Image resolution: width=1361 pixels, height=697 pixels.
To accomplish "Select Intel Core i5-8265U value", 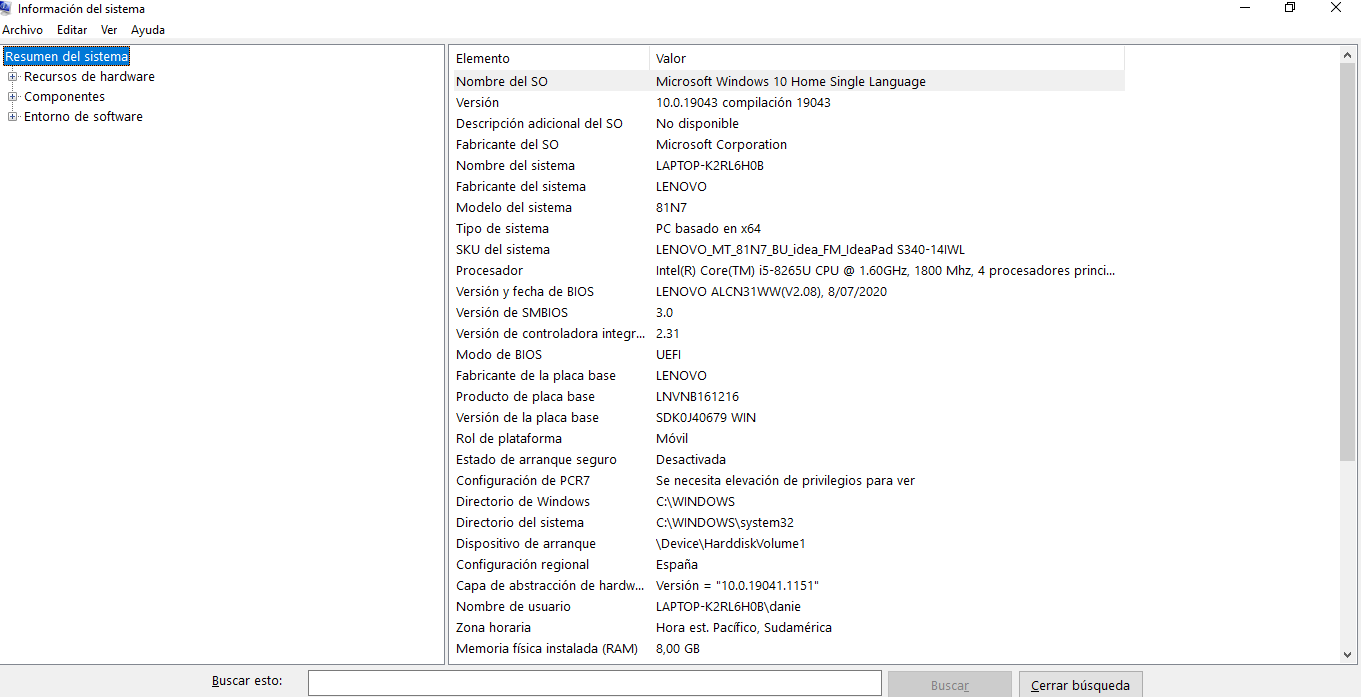I will pos(885,271).
